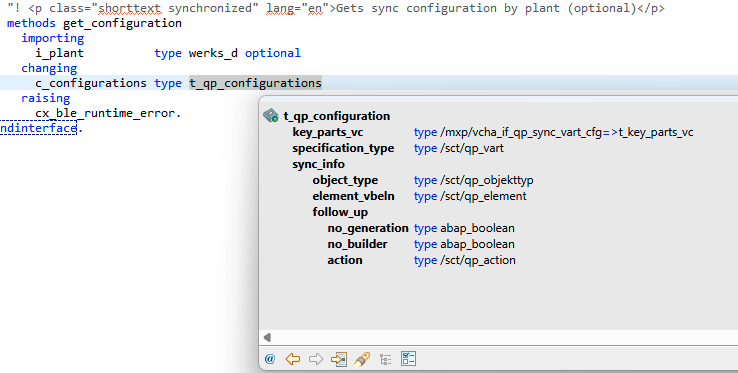
Task: Click the orange pen icon in the popup toolbar
Action: click(361, 359)
